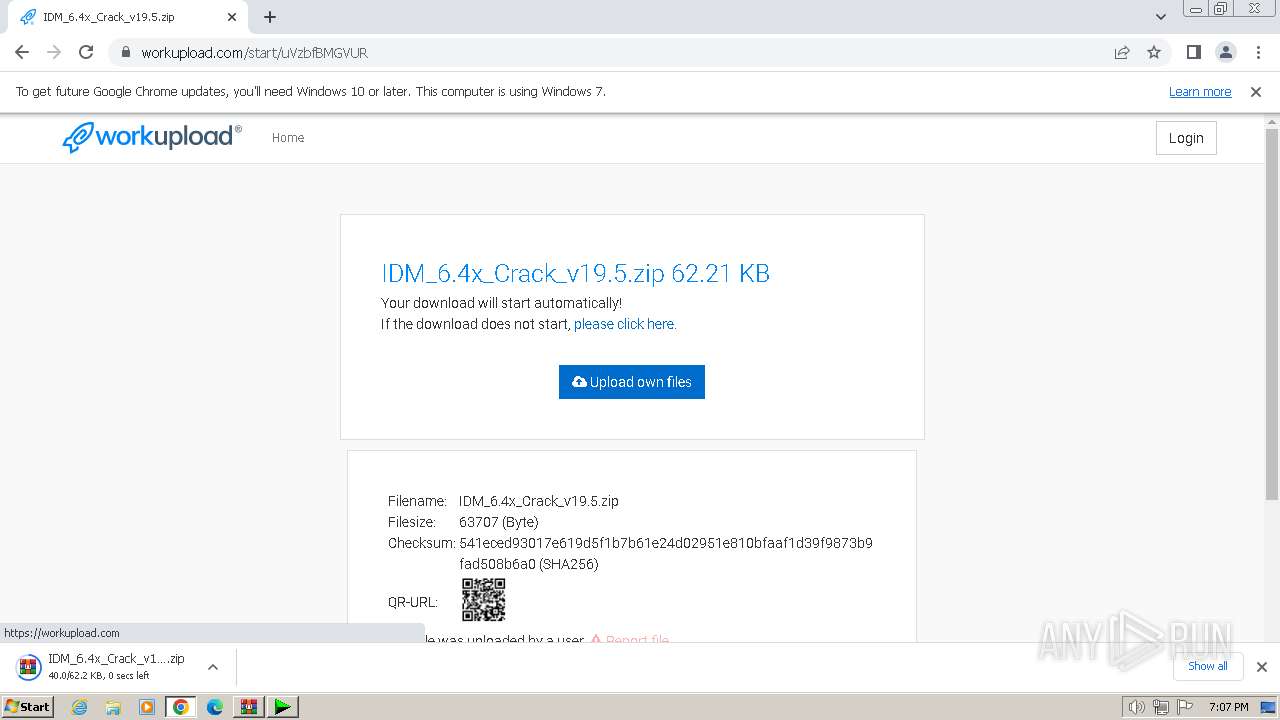Click the system tray volume icon
The height and width of the screenshot is (720, 1280).
[1136, 707]
